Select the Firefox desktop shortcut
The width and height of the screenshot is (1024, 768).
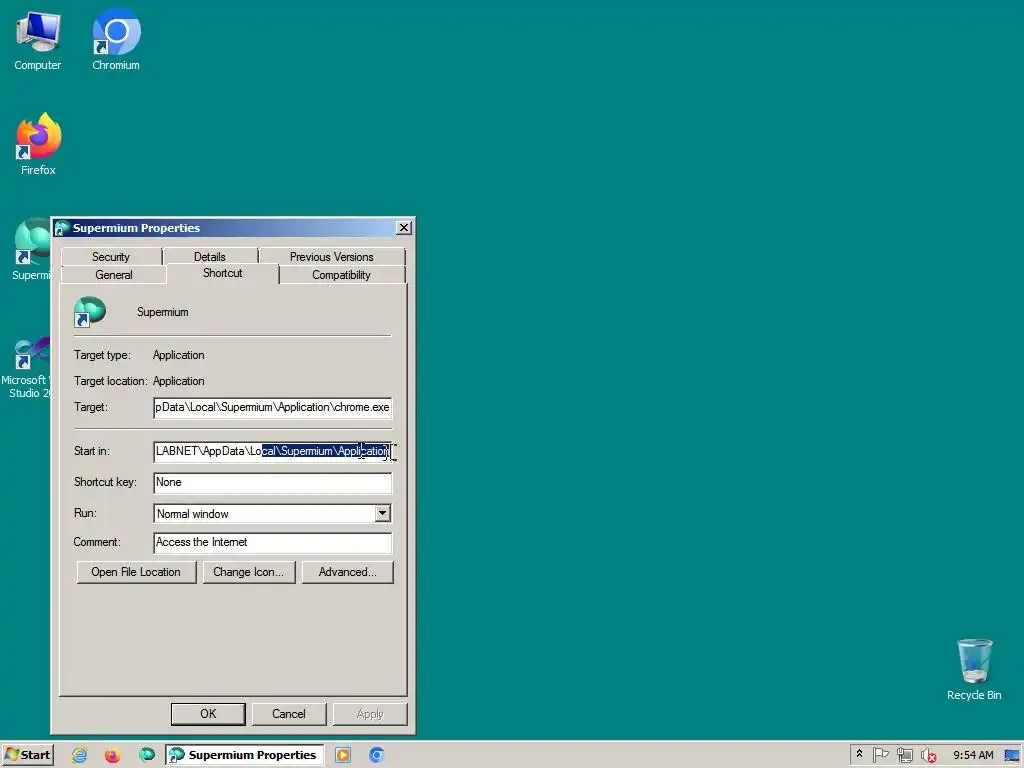pos(38,144)
